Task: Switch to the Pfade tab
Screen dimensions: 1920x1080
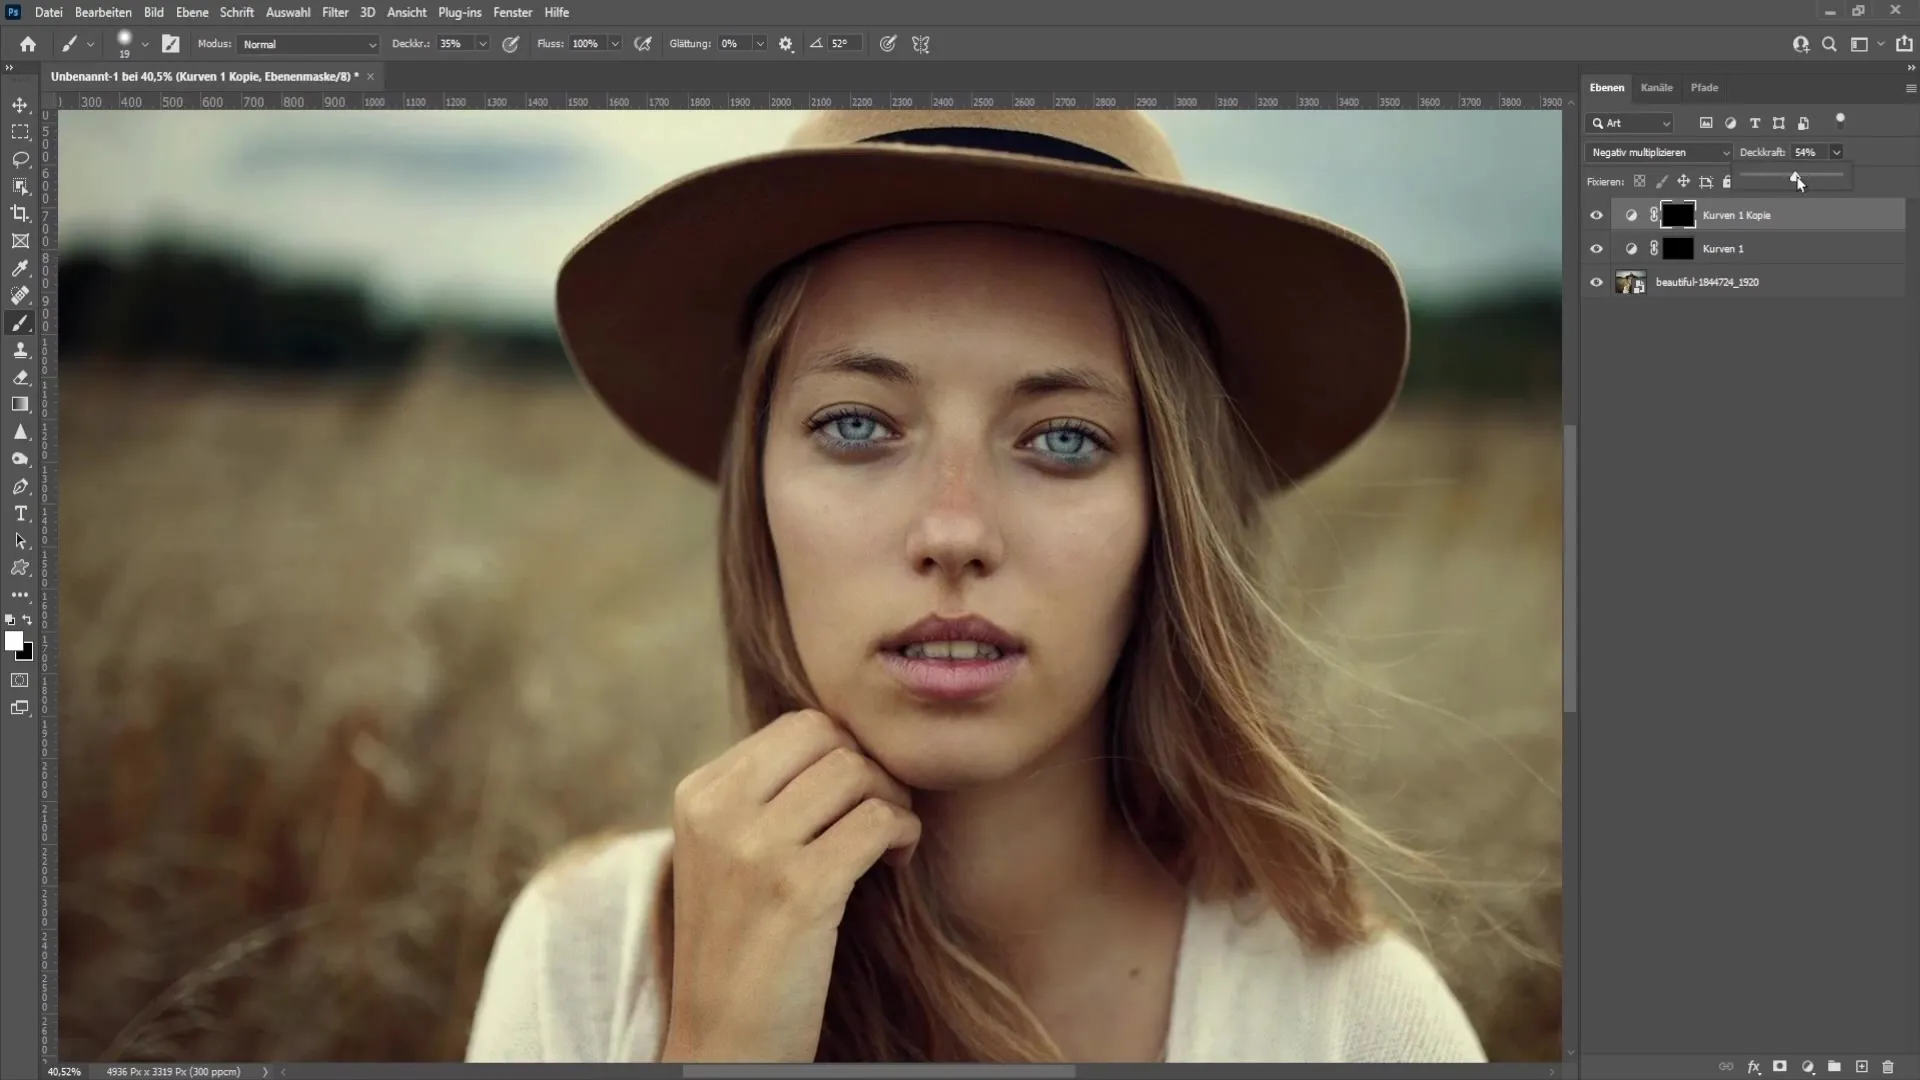Action: coord(1704,87)
